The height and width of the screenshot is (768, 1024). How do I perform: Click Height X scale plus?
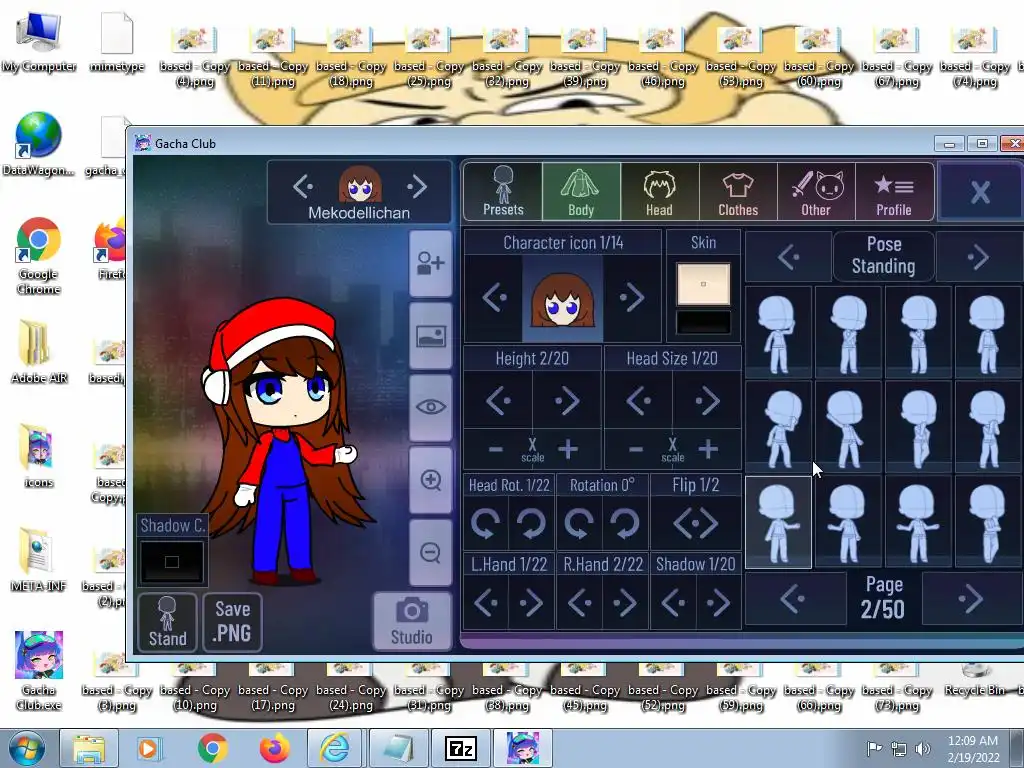click(568, 449)
